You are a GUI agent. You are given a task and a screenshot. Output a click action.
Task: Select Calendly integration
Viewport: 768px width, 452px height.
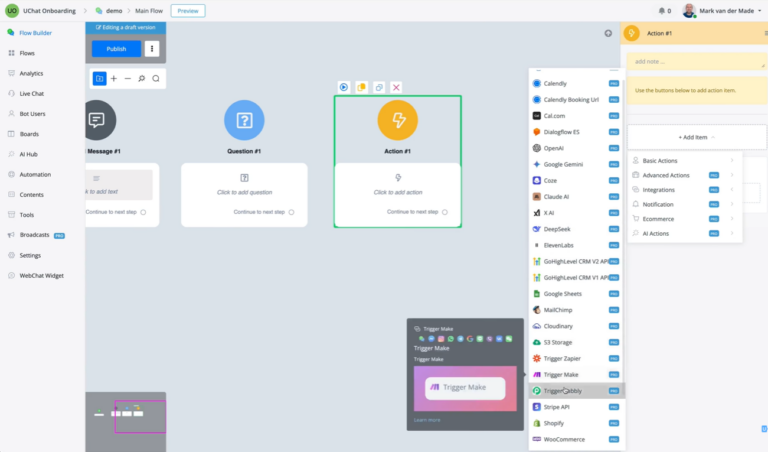click(x=576, y=83)
